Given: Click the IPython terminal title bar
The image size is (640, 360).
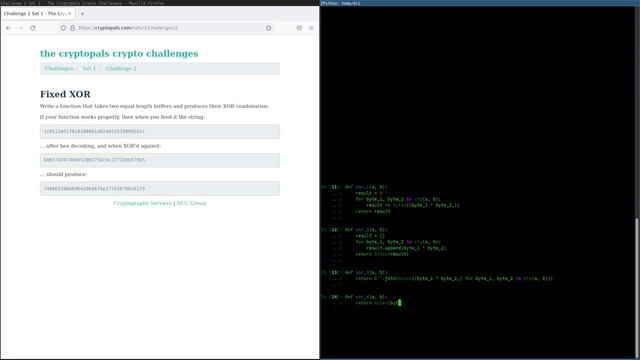Looking at the screenshot, I should 480,3.
